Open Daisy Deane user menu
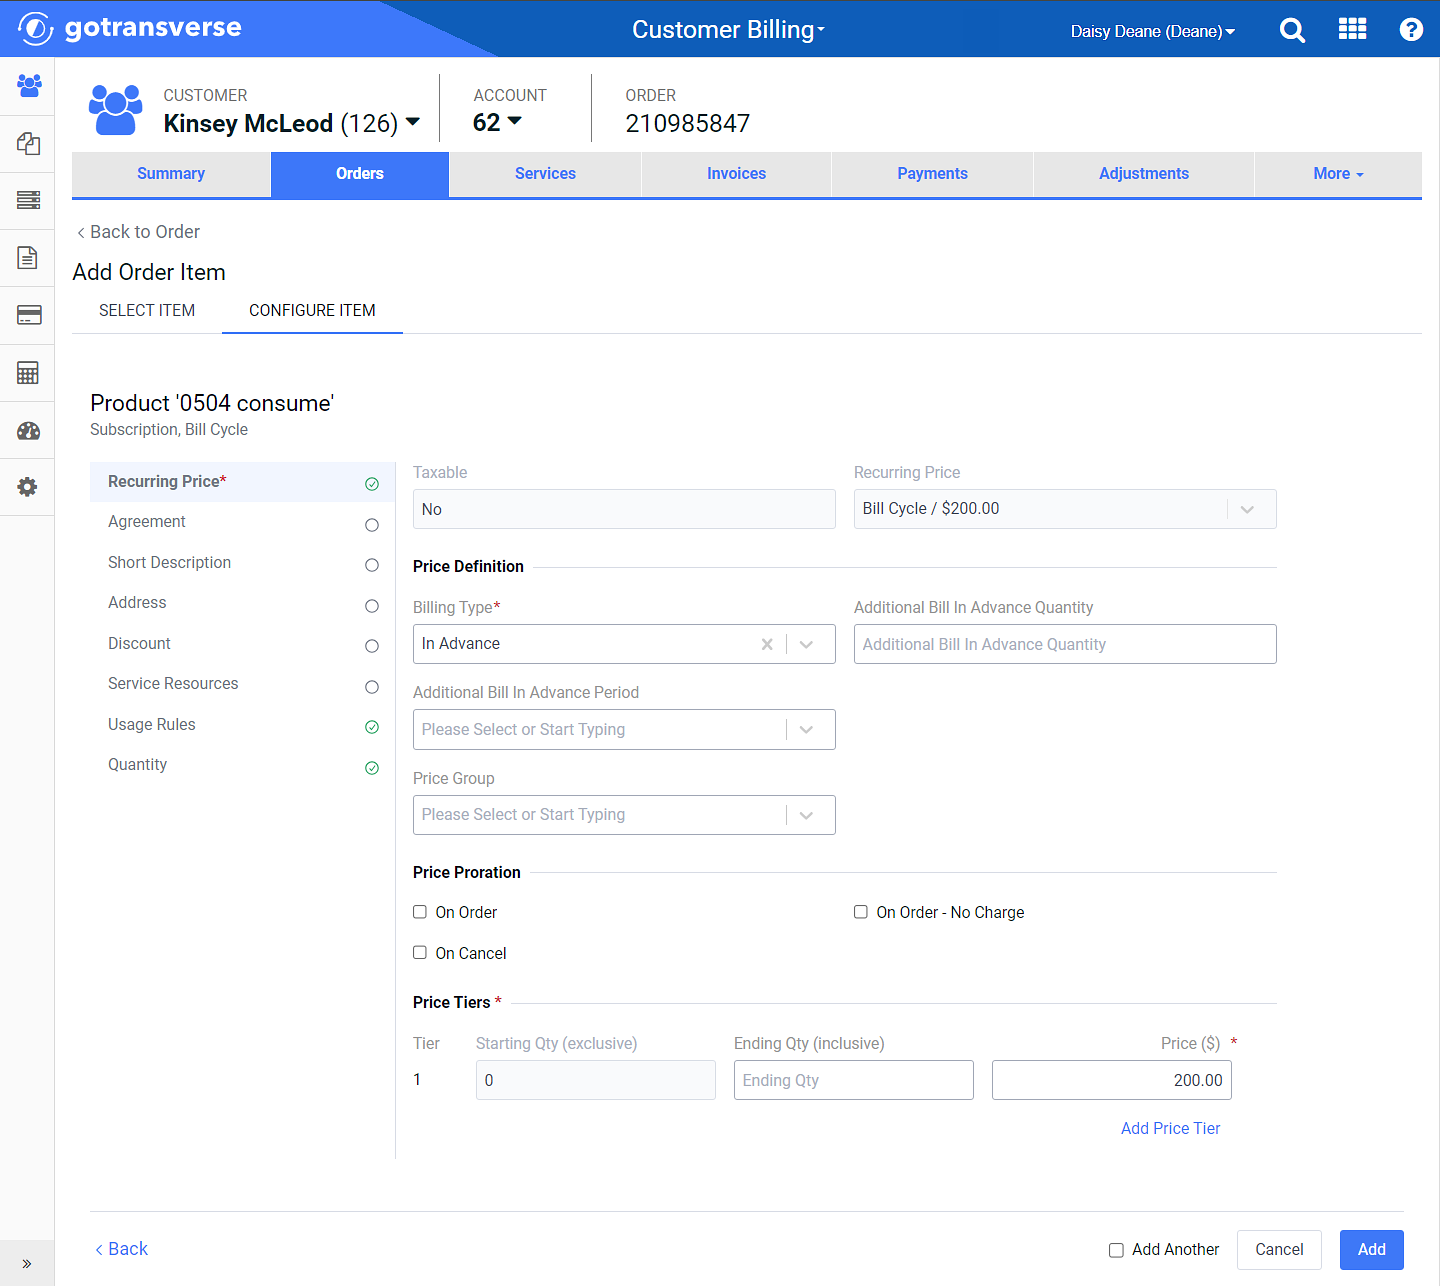This screenshot has width=1440, height=1286. coord(1153,31)
